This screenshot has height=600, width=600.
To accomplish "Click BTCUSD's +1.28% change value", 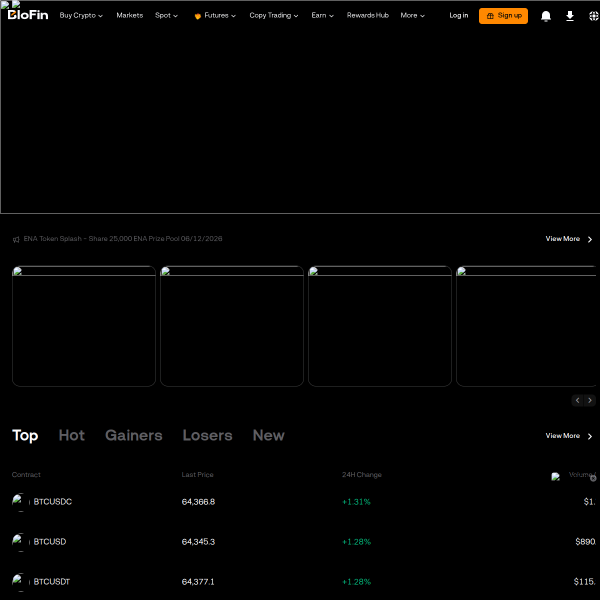I will pyautogui.click(x=356, y=542).
